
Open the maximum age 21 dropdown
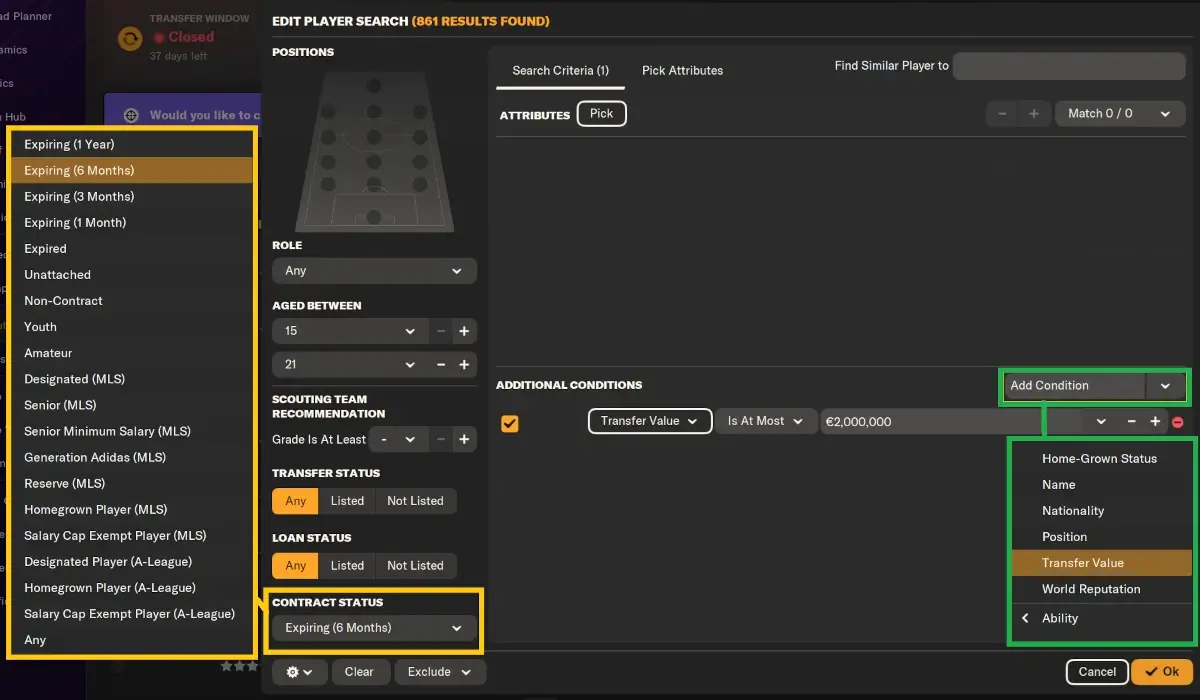point(350,365)
